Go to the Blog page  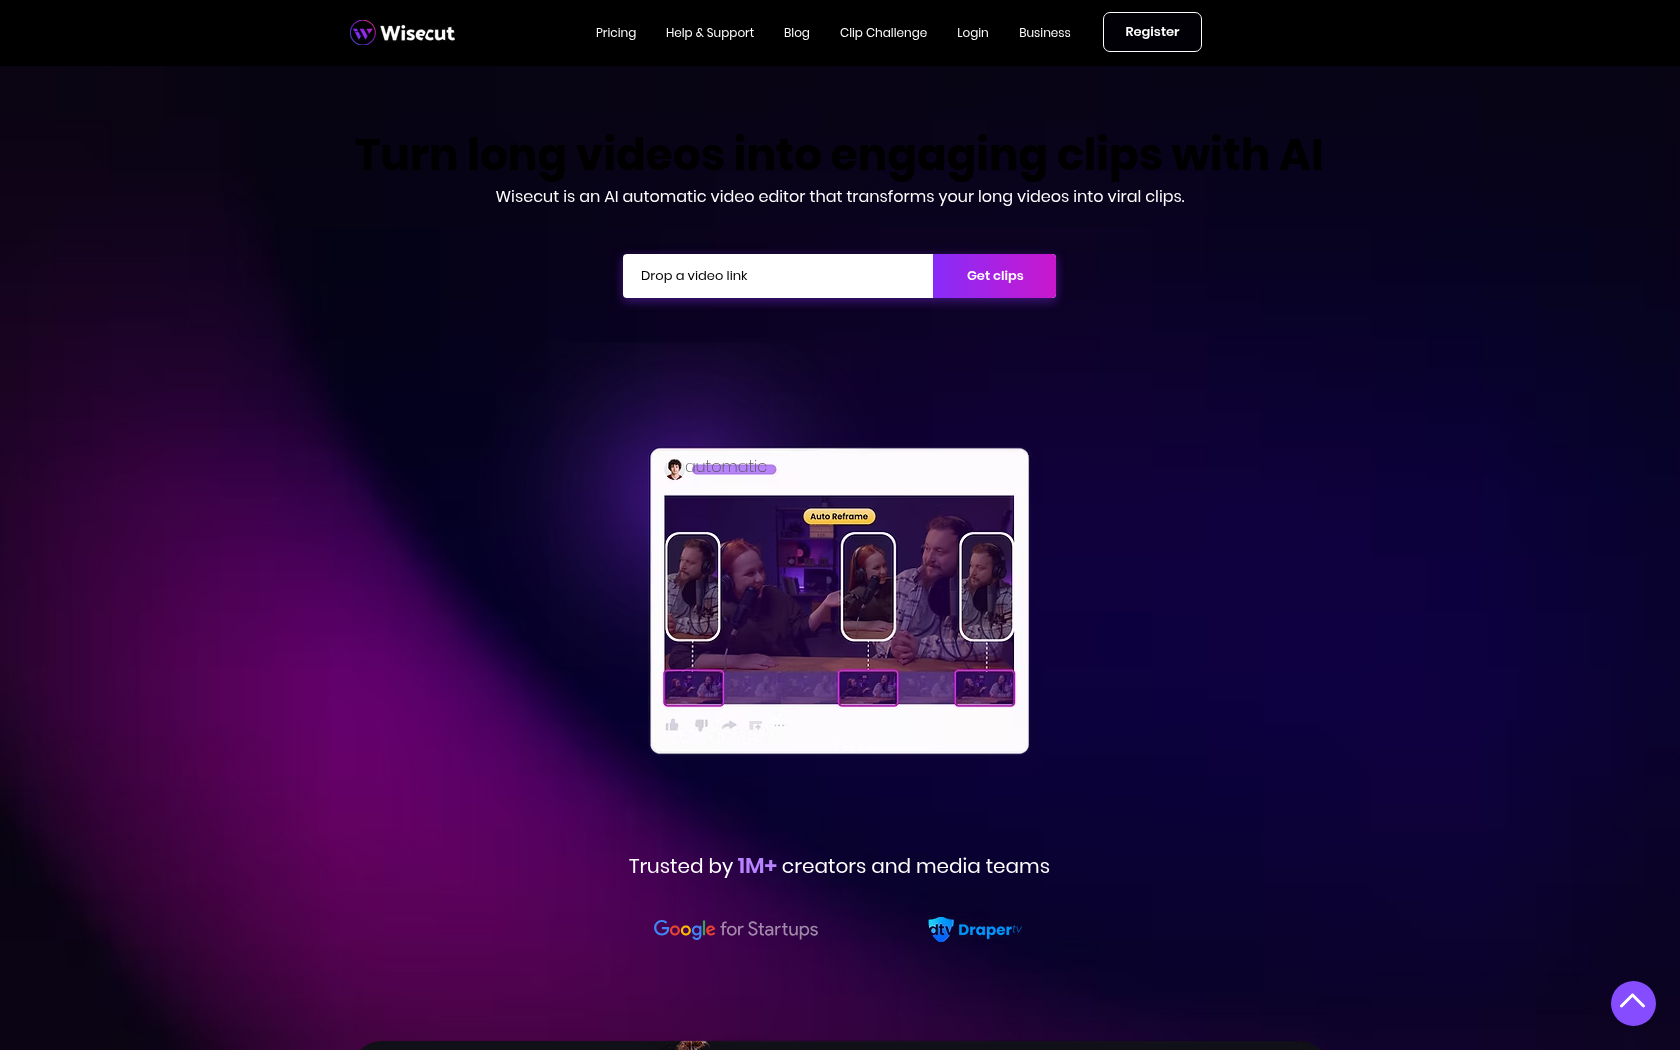tap(797, 33)
